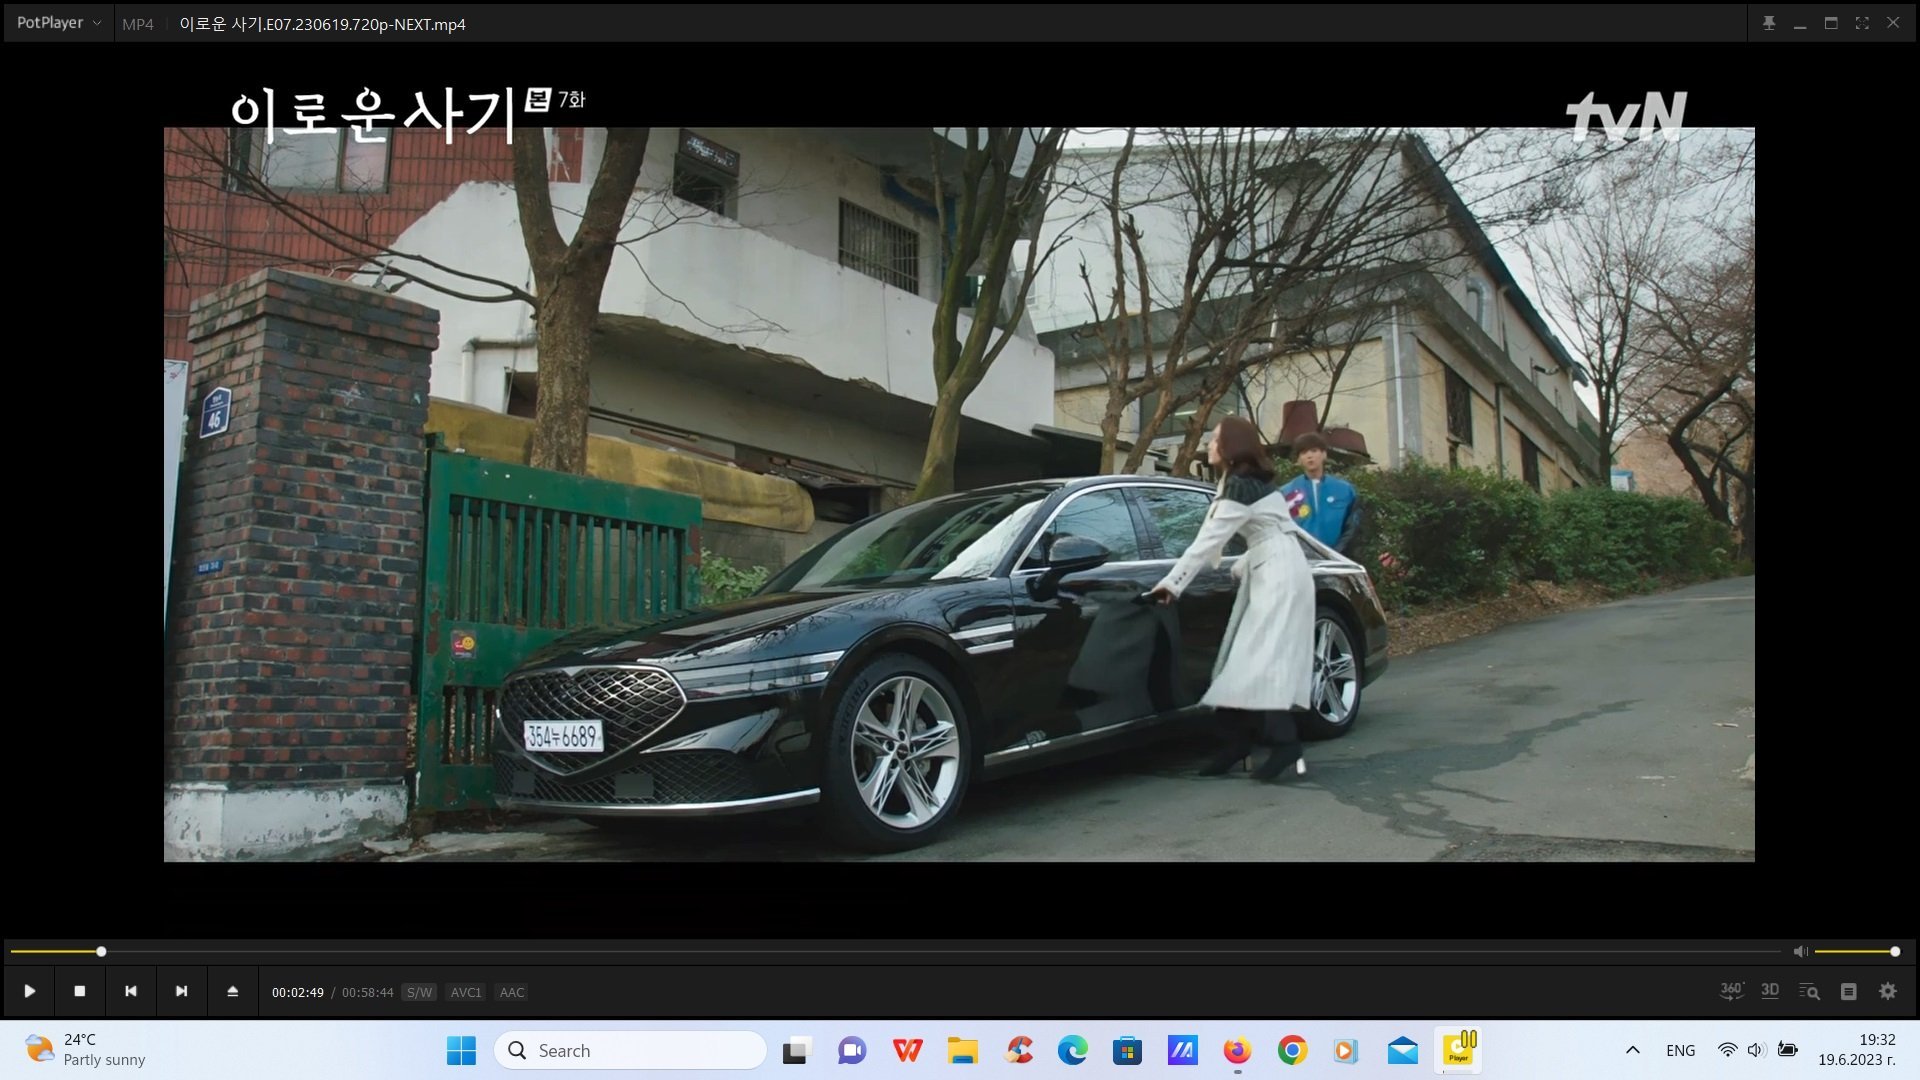
Task: Click the S/W decoder label
Action: tap(419, 992)
